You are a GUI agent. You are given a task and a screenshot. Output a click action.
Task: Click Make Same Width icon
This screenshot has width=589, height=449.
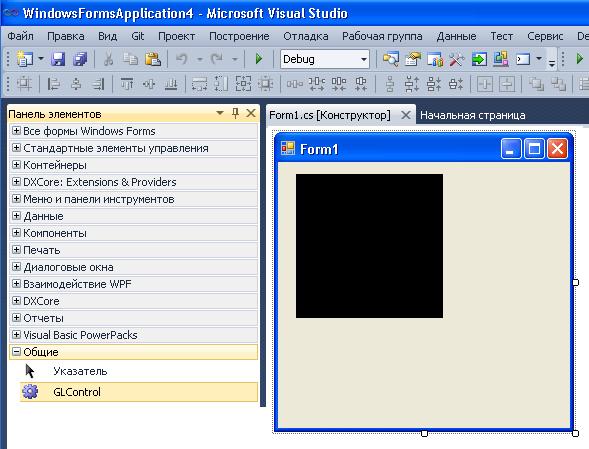click(199, 84)
